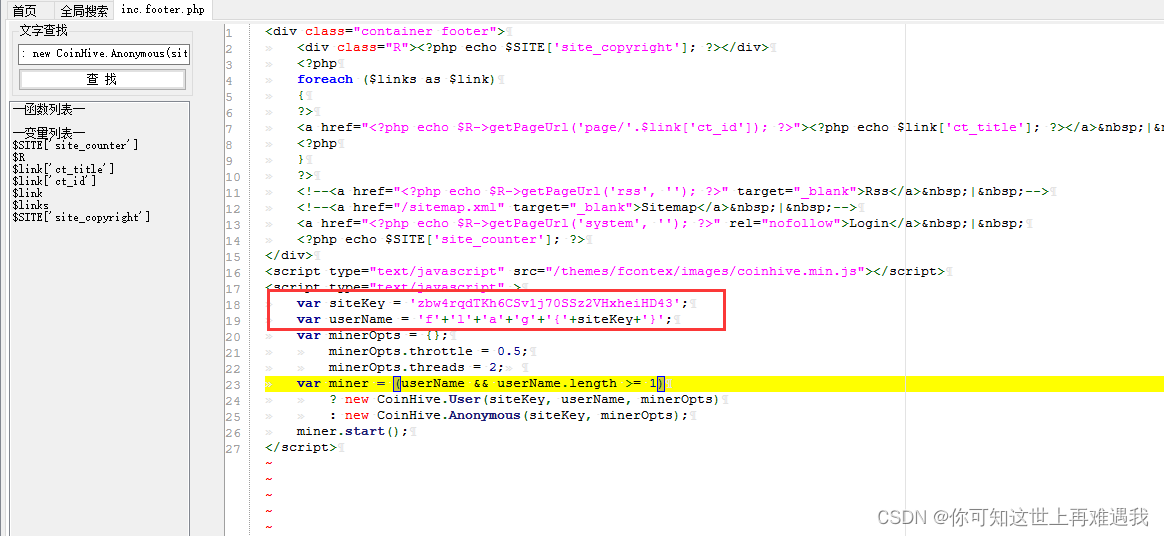Screen dimensions: 1164x536
Task: Click minerOpts.throttle on line 21
Action: pos(401,351)
